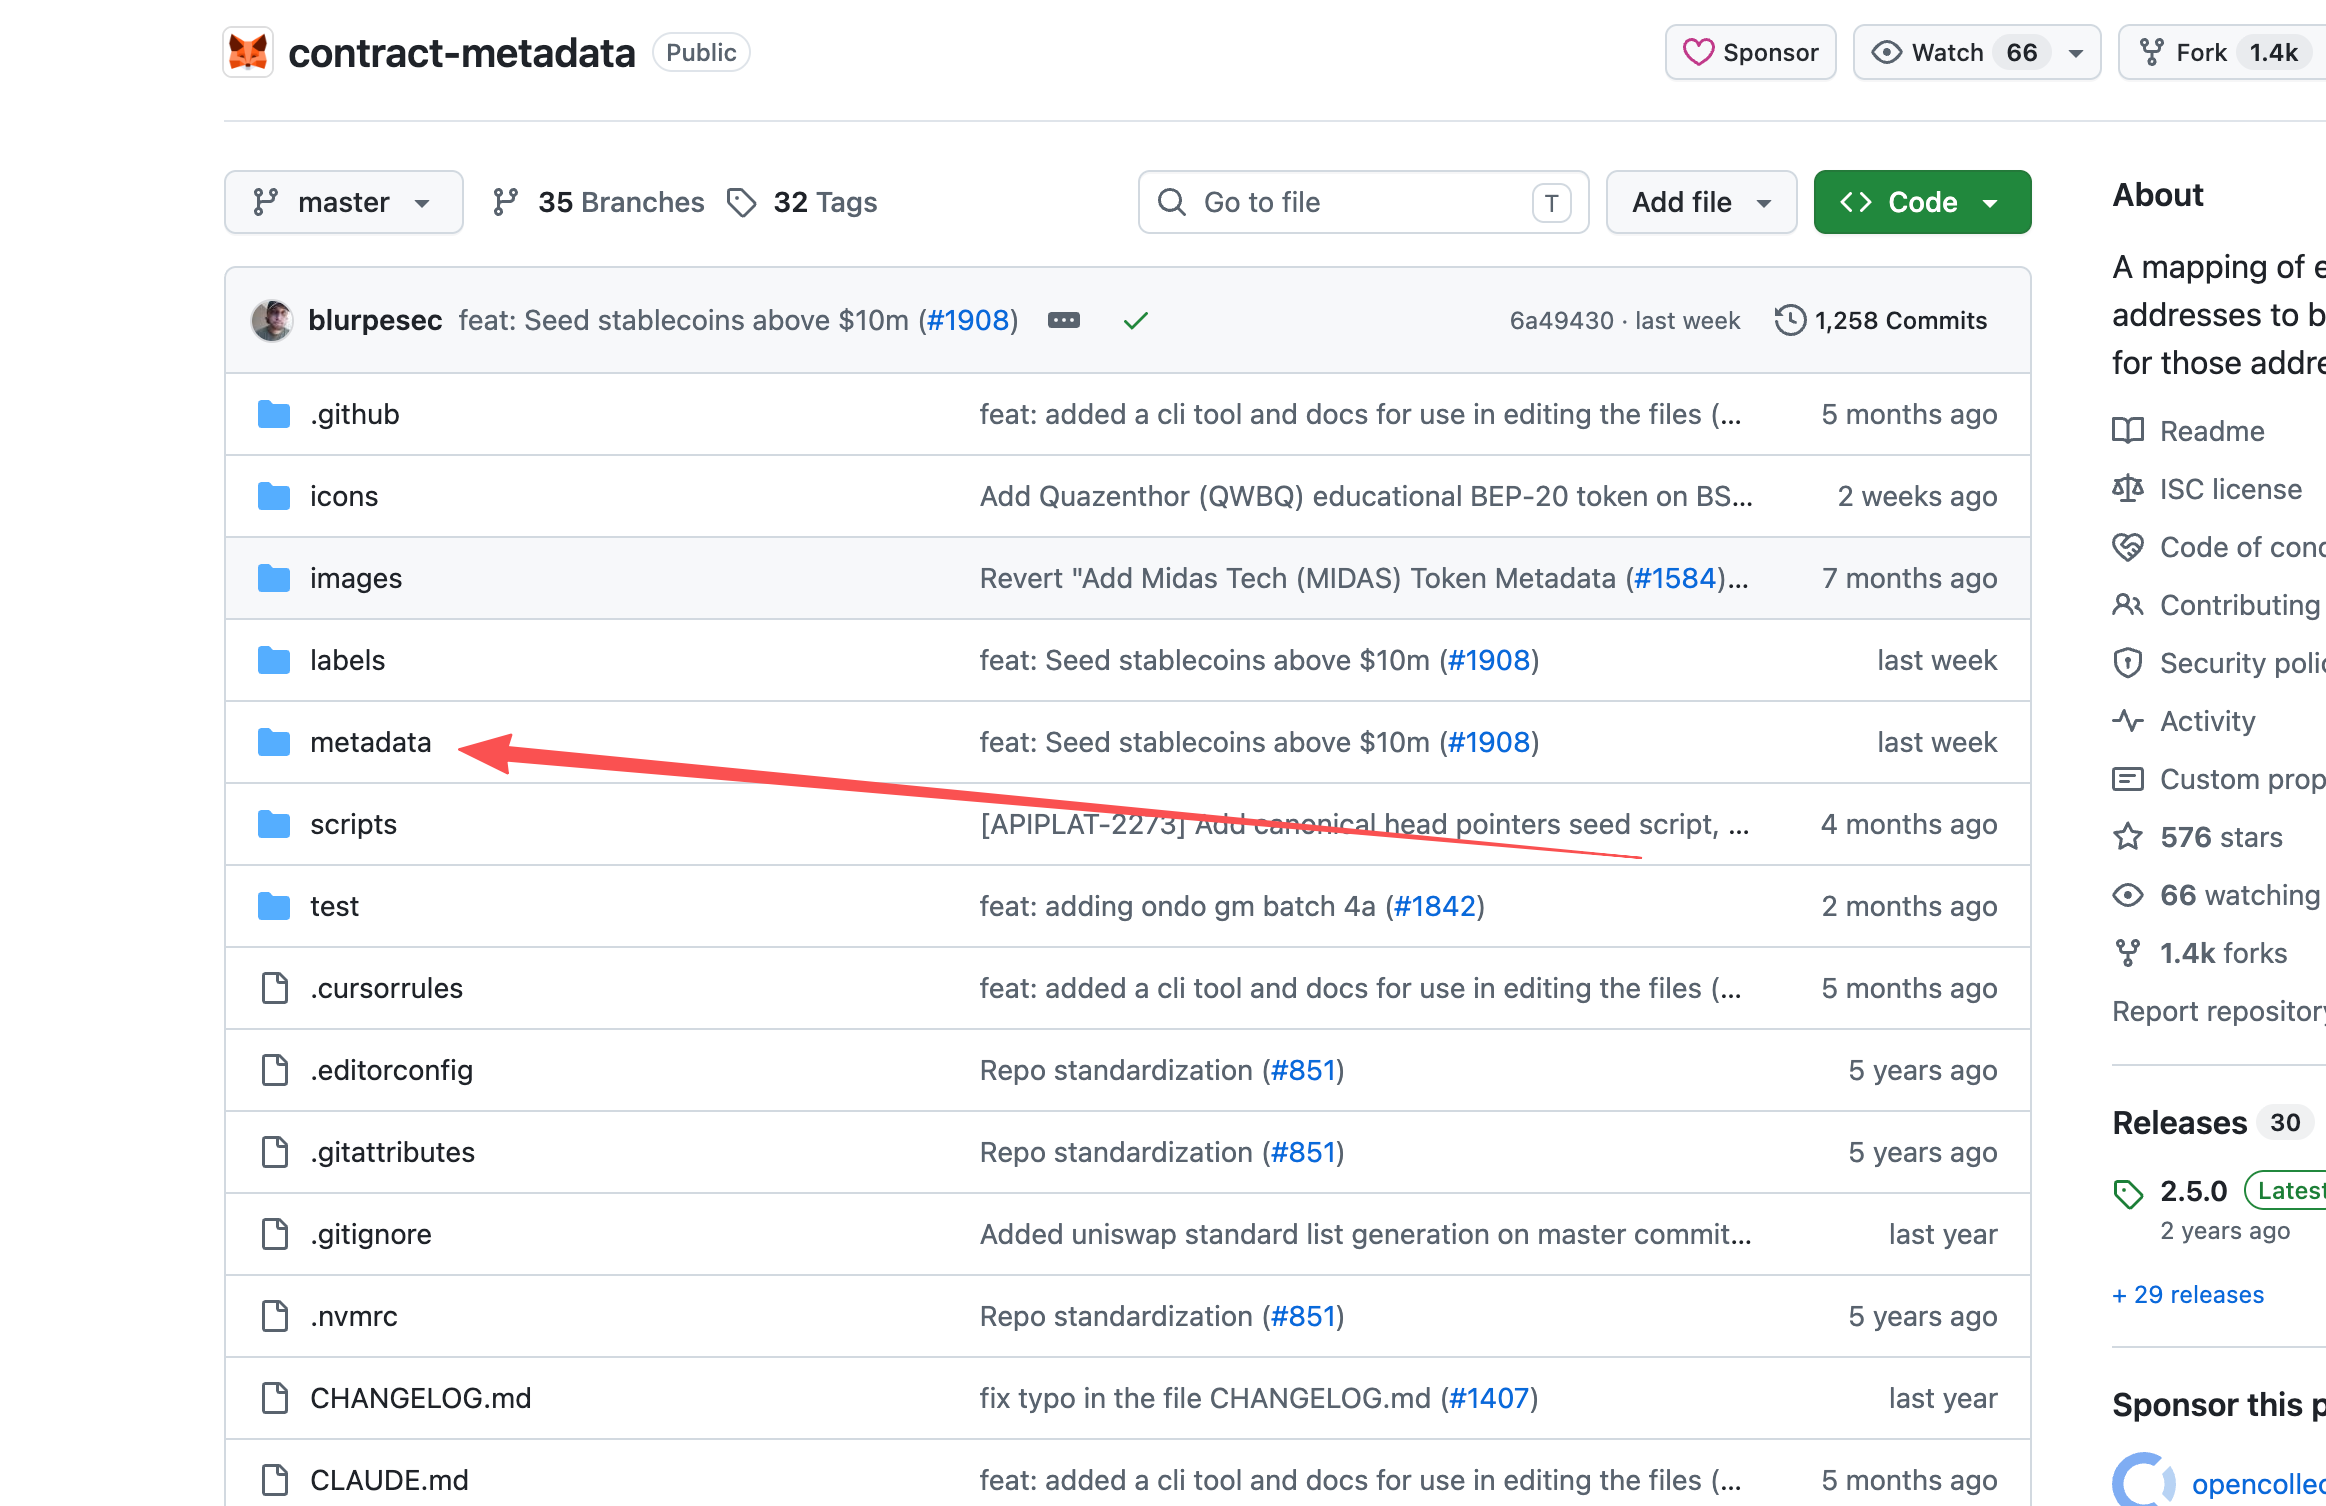2326x1506 pixels.
Task: Open the .nvmrc file
Action: pyautogui.click(x=353, y=1316)
